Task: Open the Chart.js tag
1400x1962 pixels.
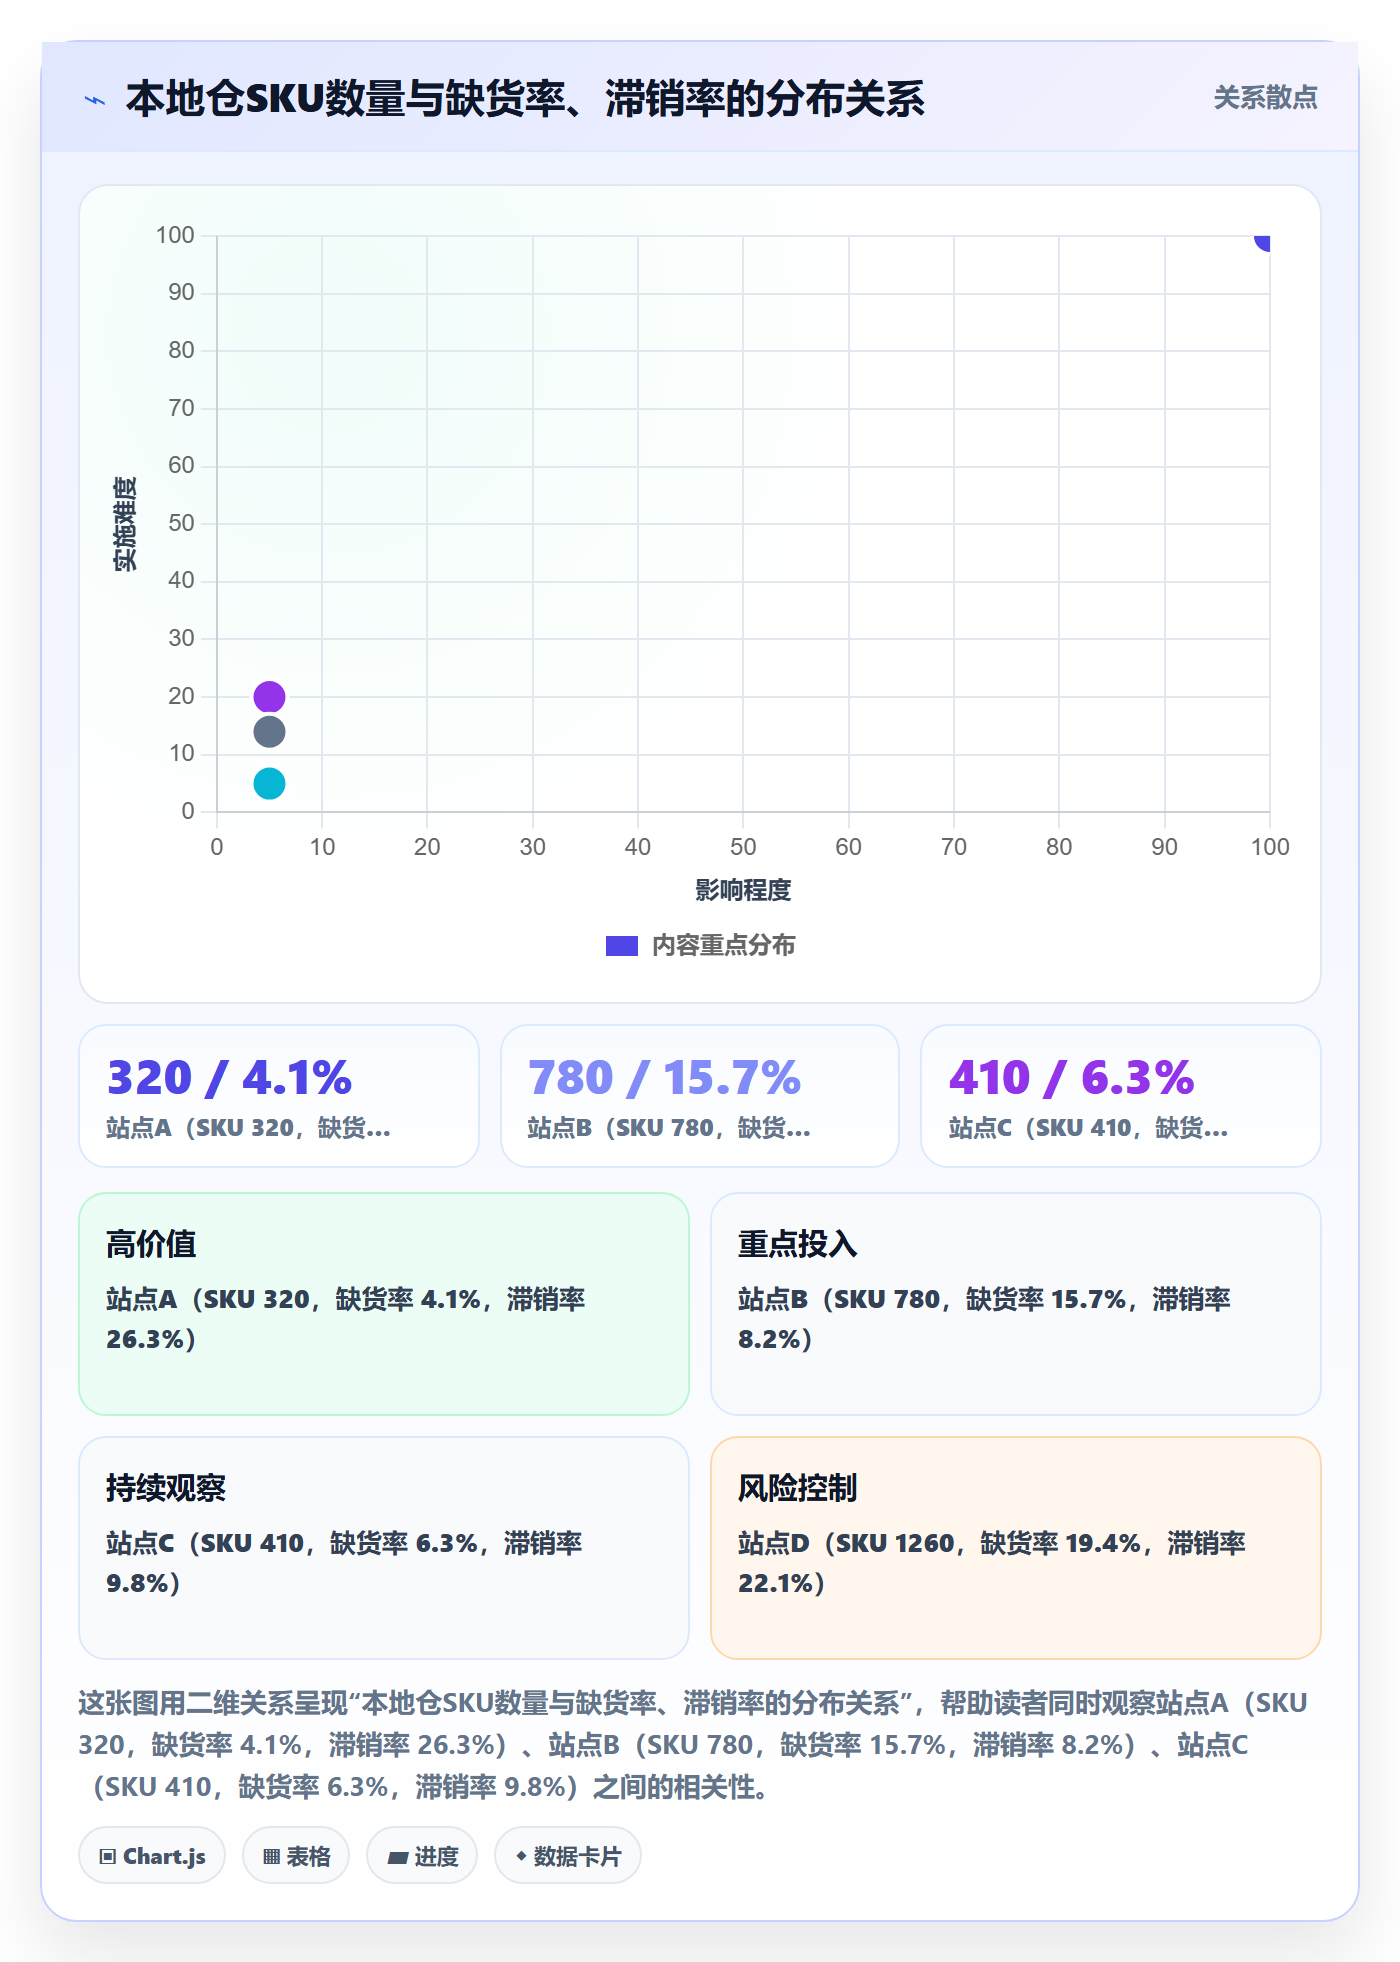Action: click(152, 1856)
